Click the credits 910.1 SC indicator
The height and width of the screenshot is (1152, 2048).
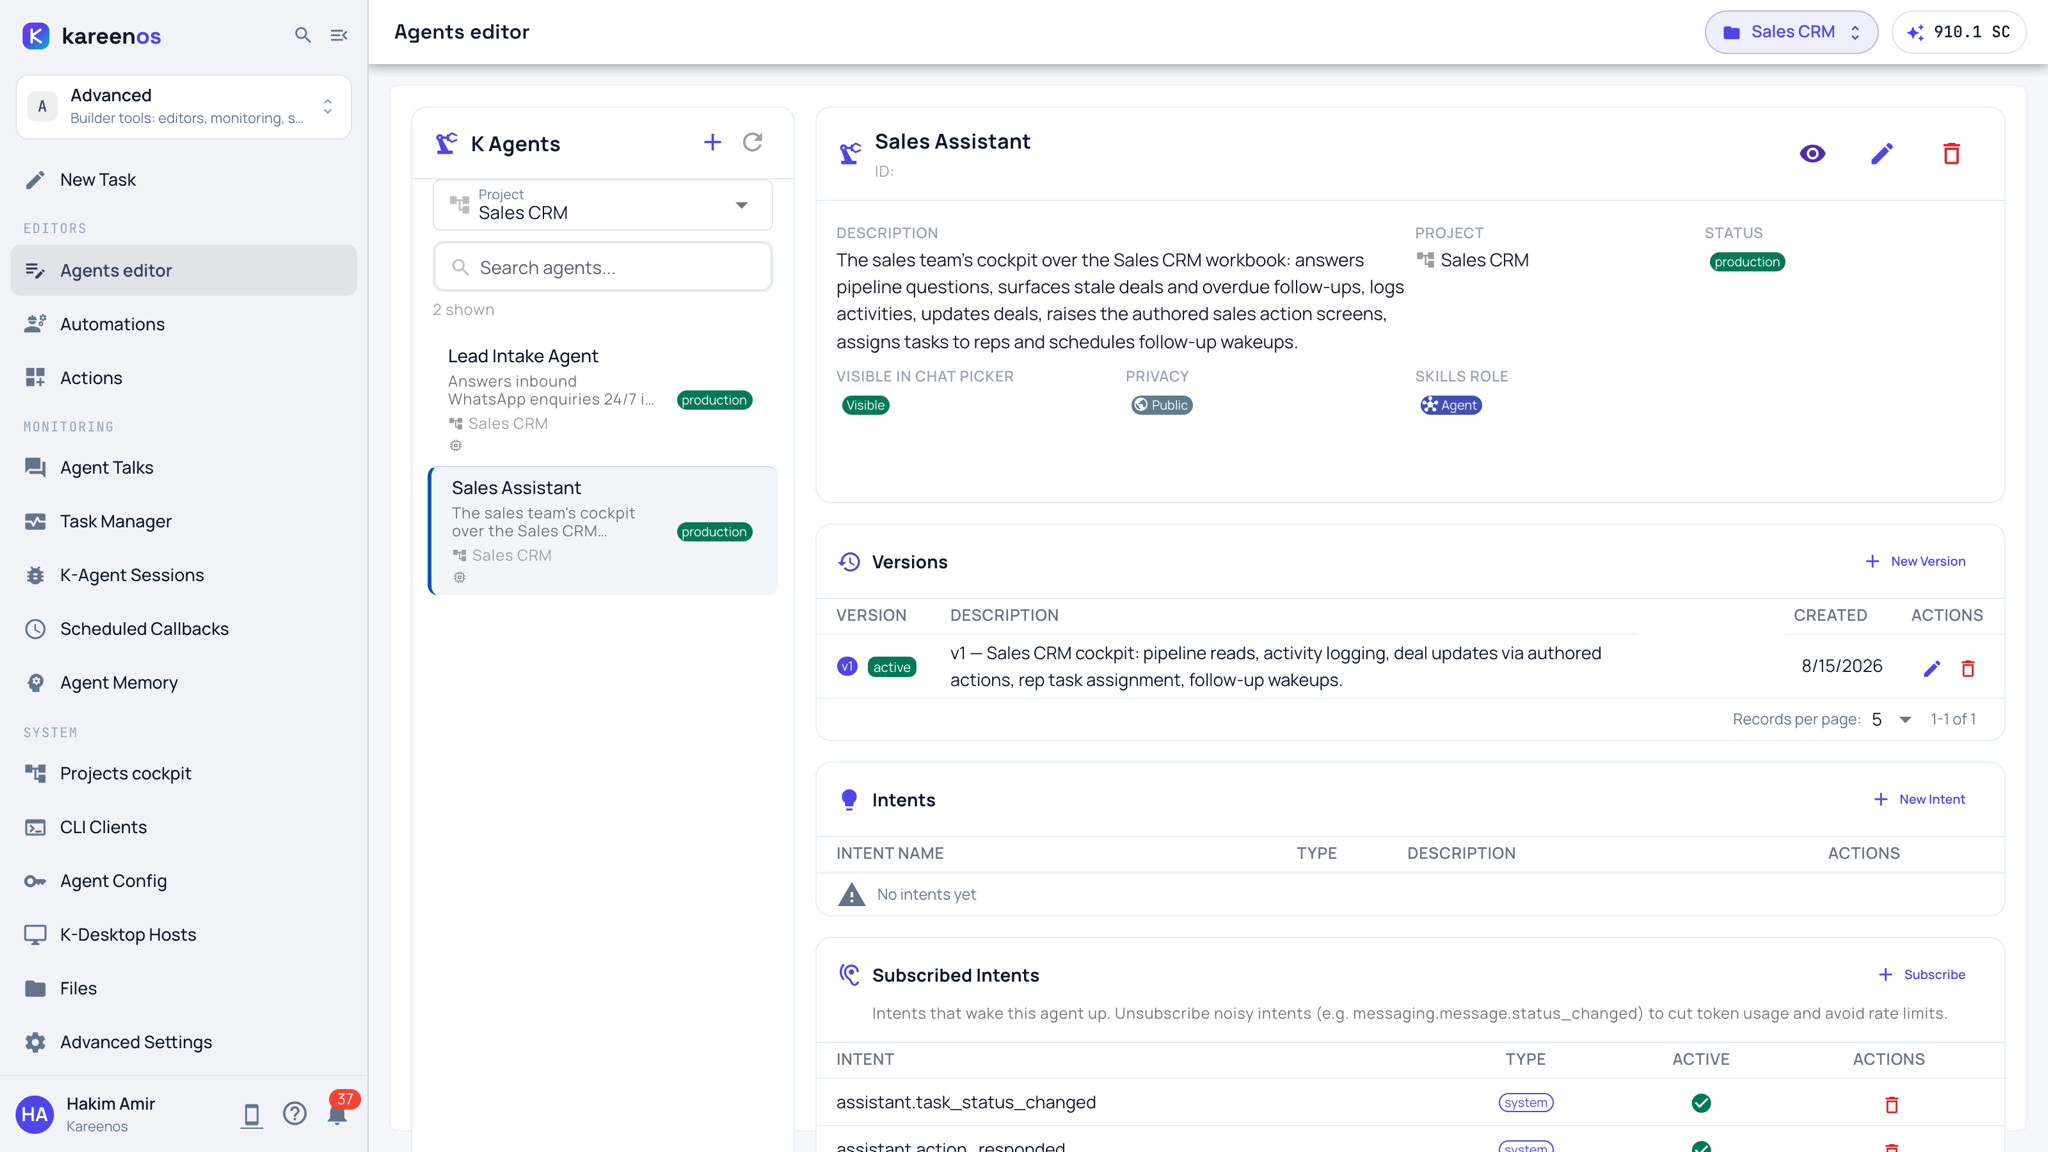point(1959,32)
